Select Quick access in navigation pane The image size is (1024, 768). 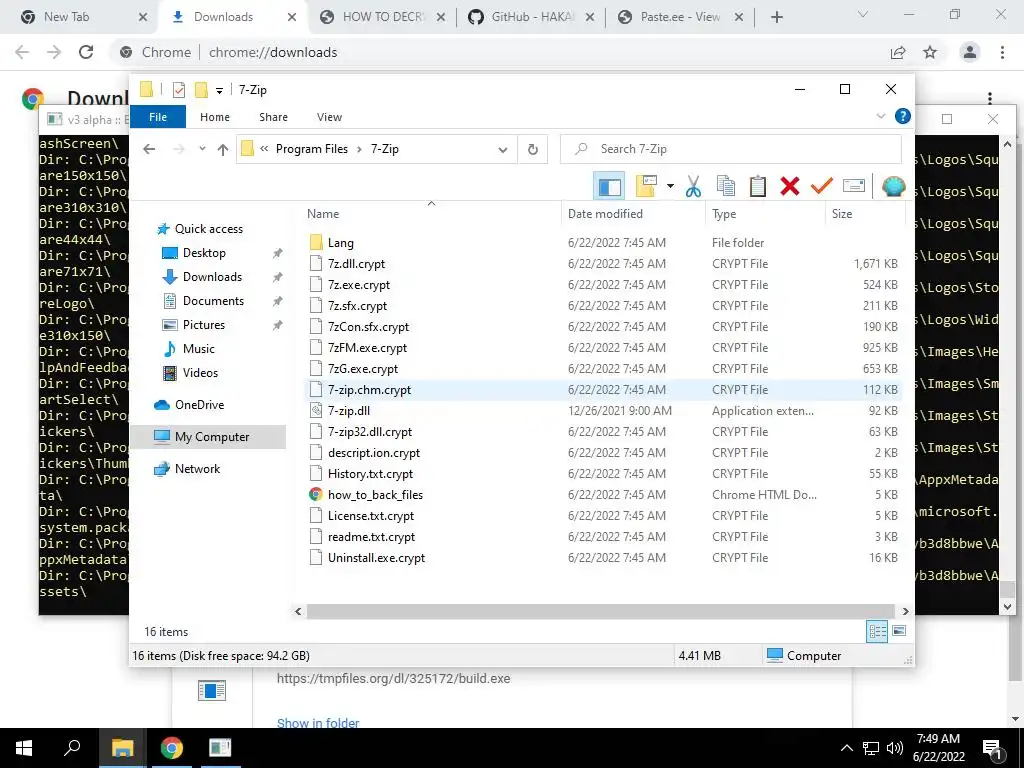click(200, 229)
